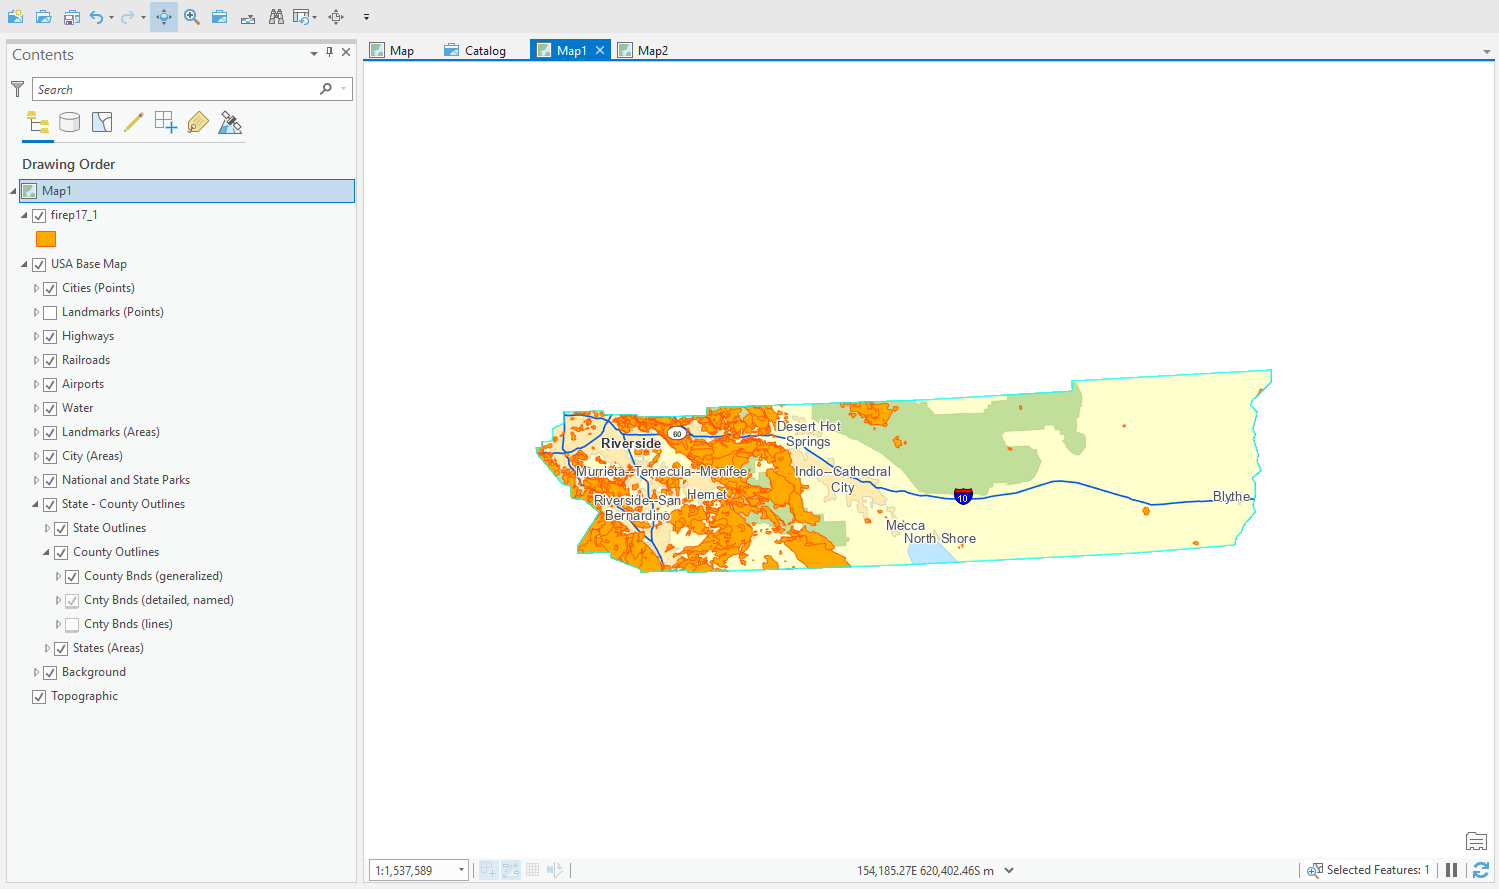Viewport: 1499px width, 889px height.
Task: Click the Contents Search input field
Action: click(175, 90)
